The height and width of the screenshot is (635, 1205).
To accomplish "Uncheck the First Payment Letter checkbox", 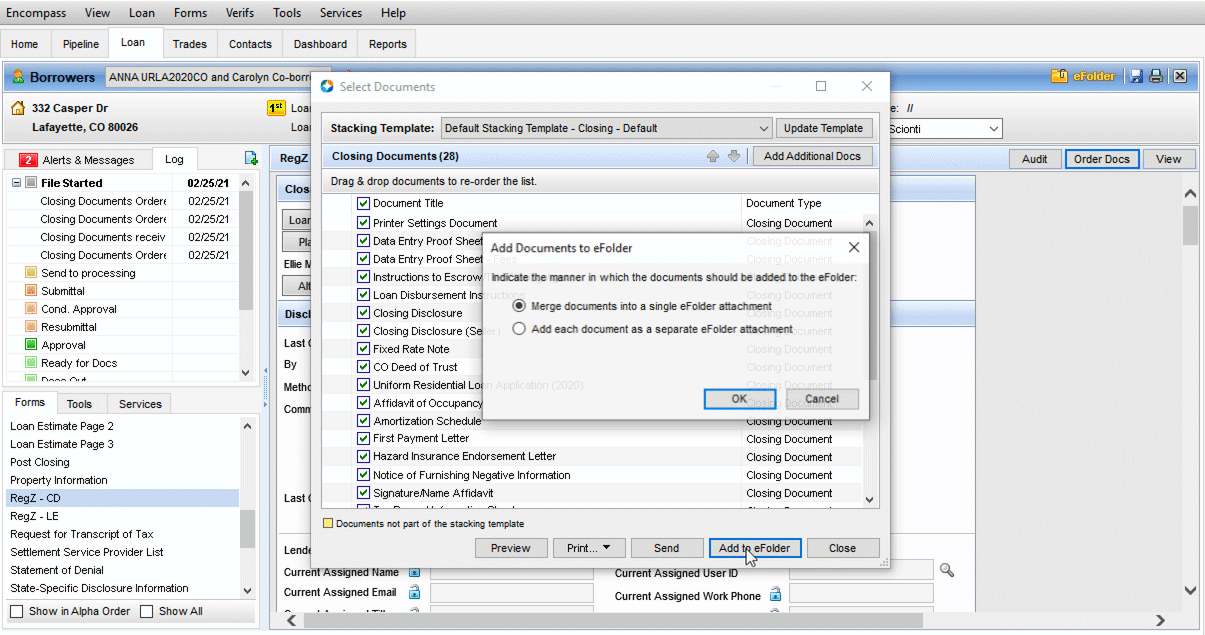I will pos(364,439).
